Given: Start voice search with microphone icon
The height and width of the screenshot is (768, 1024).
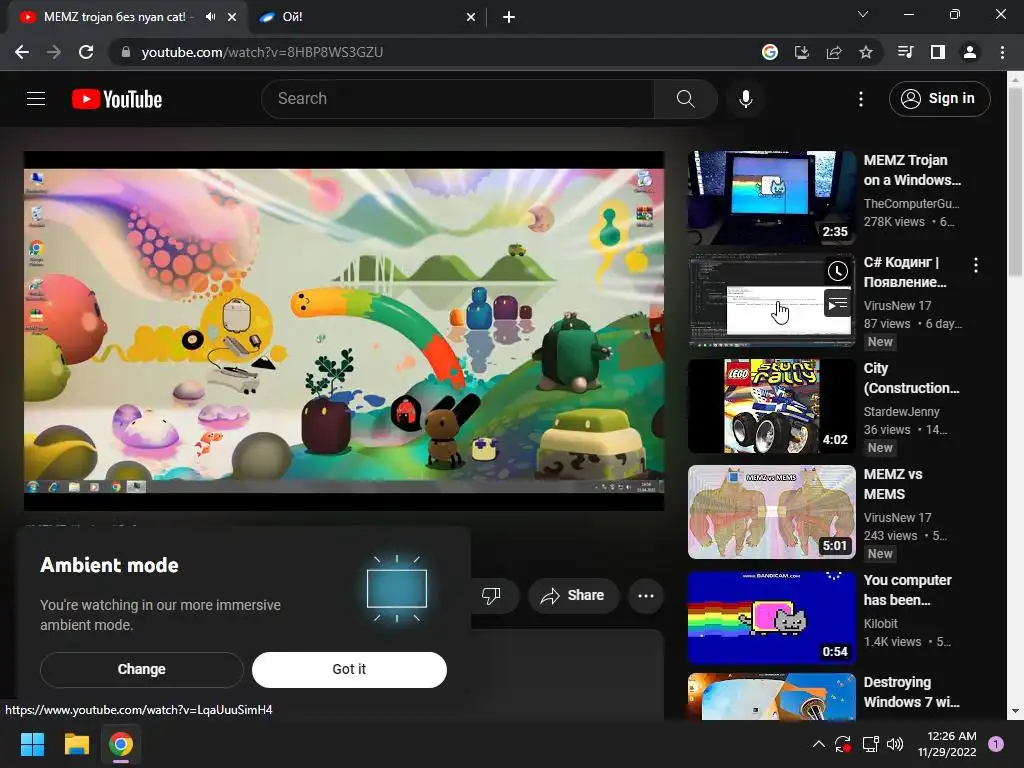Looking at the screenshot, I should pyautogui.click(x=745, y=99).
